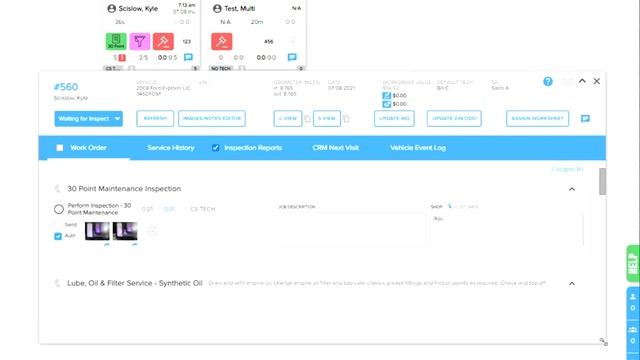Click the user avatar icon beside Scislow, Kyle
Screen dimensions: 640x360
(x=111, y=9)
